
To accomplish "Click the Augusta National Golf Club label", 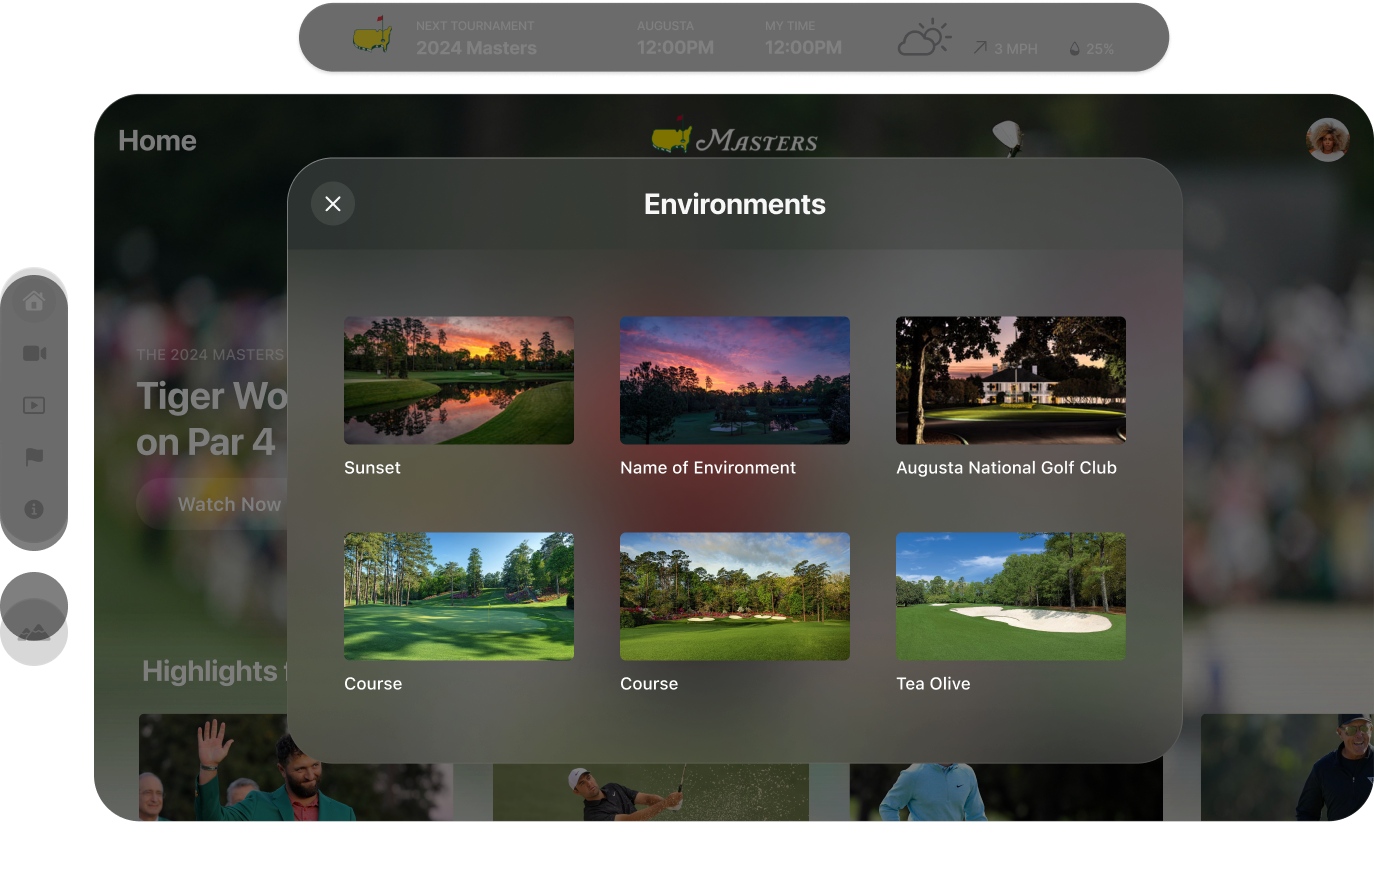I will pos(1006,468).
